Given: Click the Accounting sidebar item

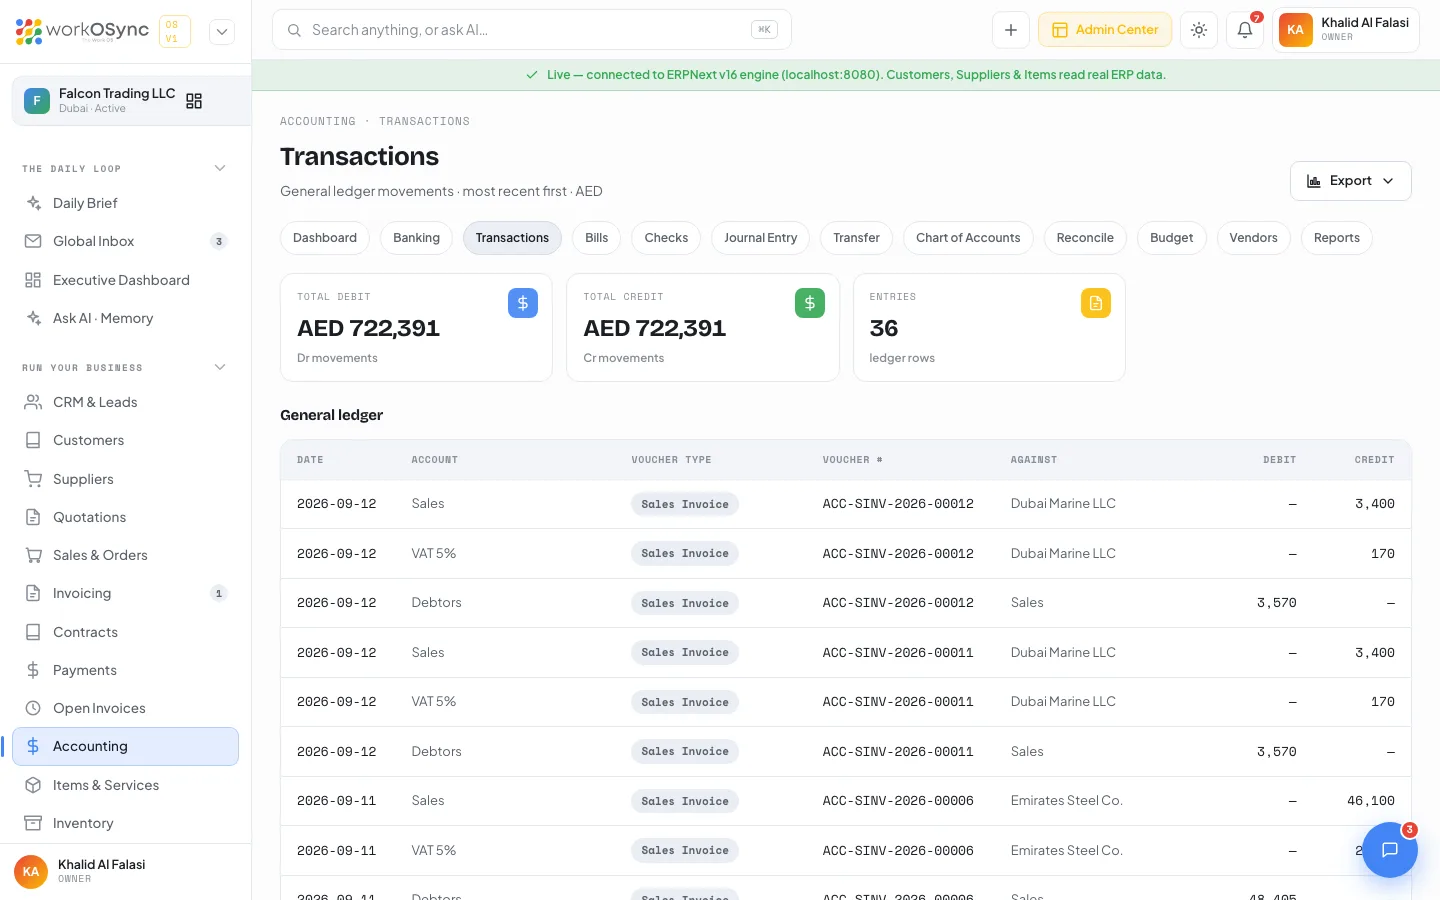Looking at the screenshot, I should [125, 746].
